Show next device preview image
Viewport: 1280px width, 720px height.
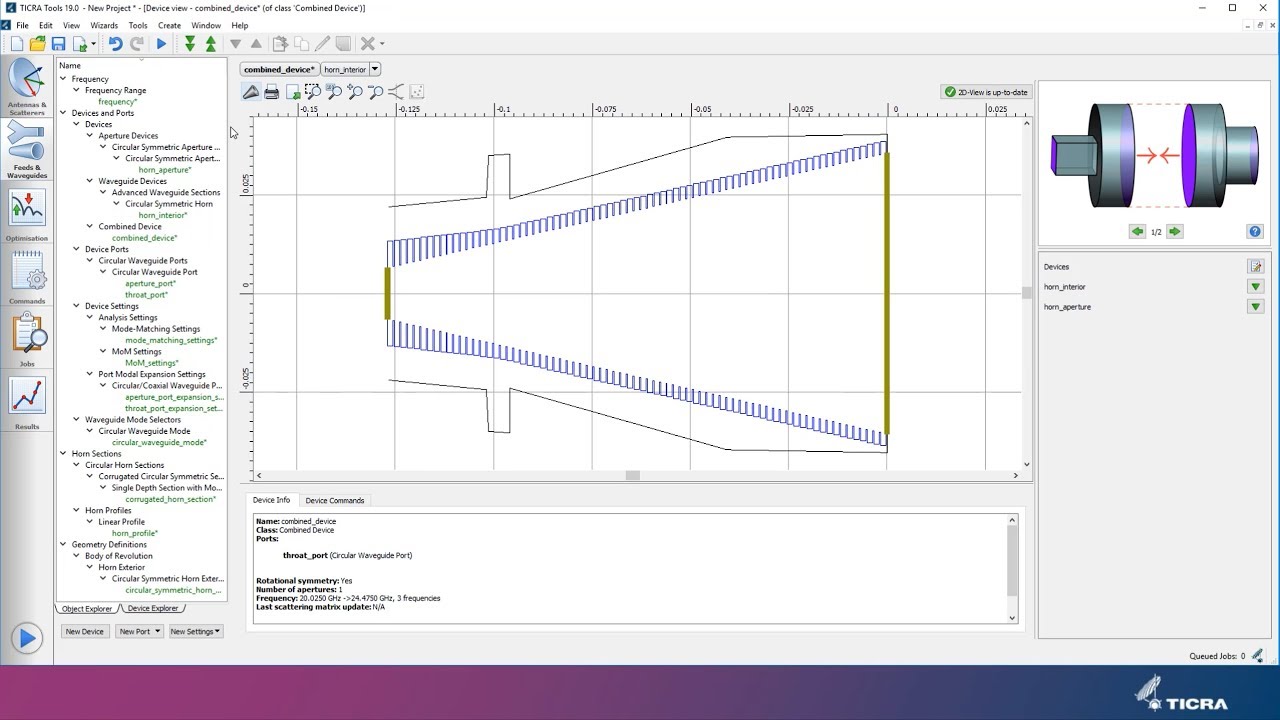pyautogui.click(x=1175, y=231)
